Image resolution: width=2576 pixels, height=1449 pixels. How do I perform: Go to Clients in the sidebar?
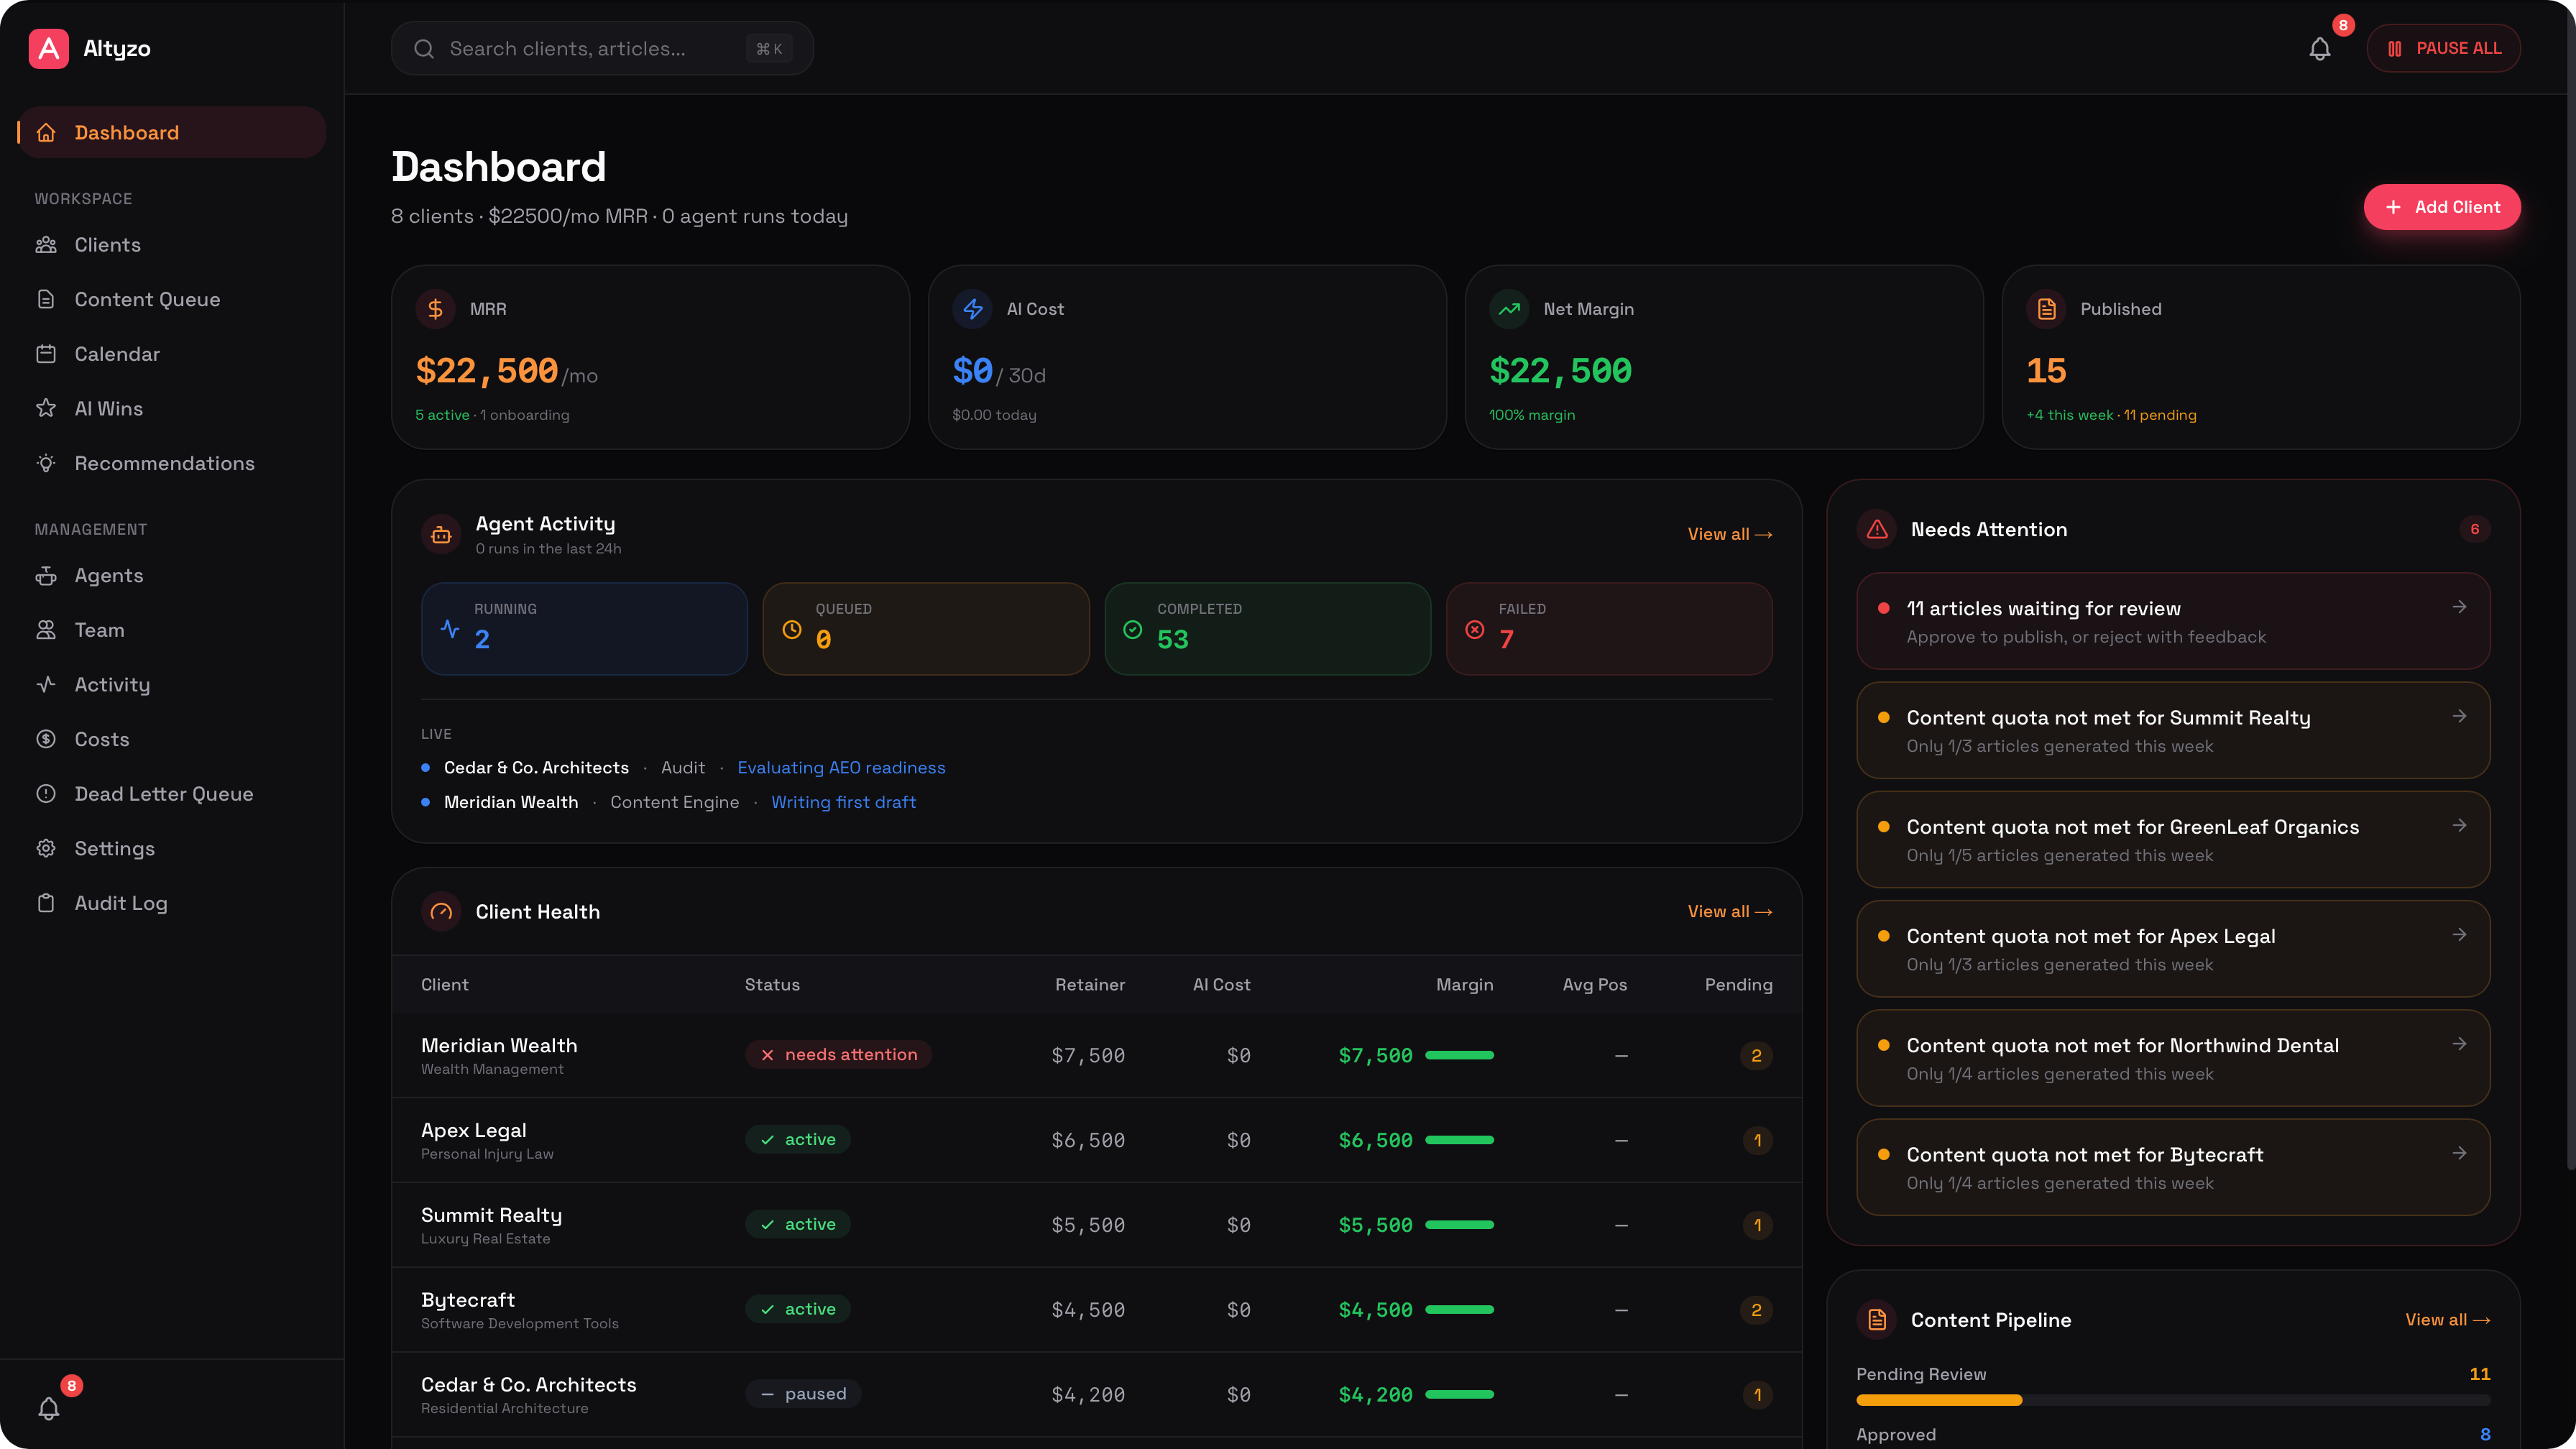tap(172, 245)
